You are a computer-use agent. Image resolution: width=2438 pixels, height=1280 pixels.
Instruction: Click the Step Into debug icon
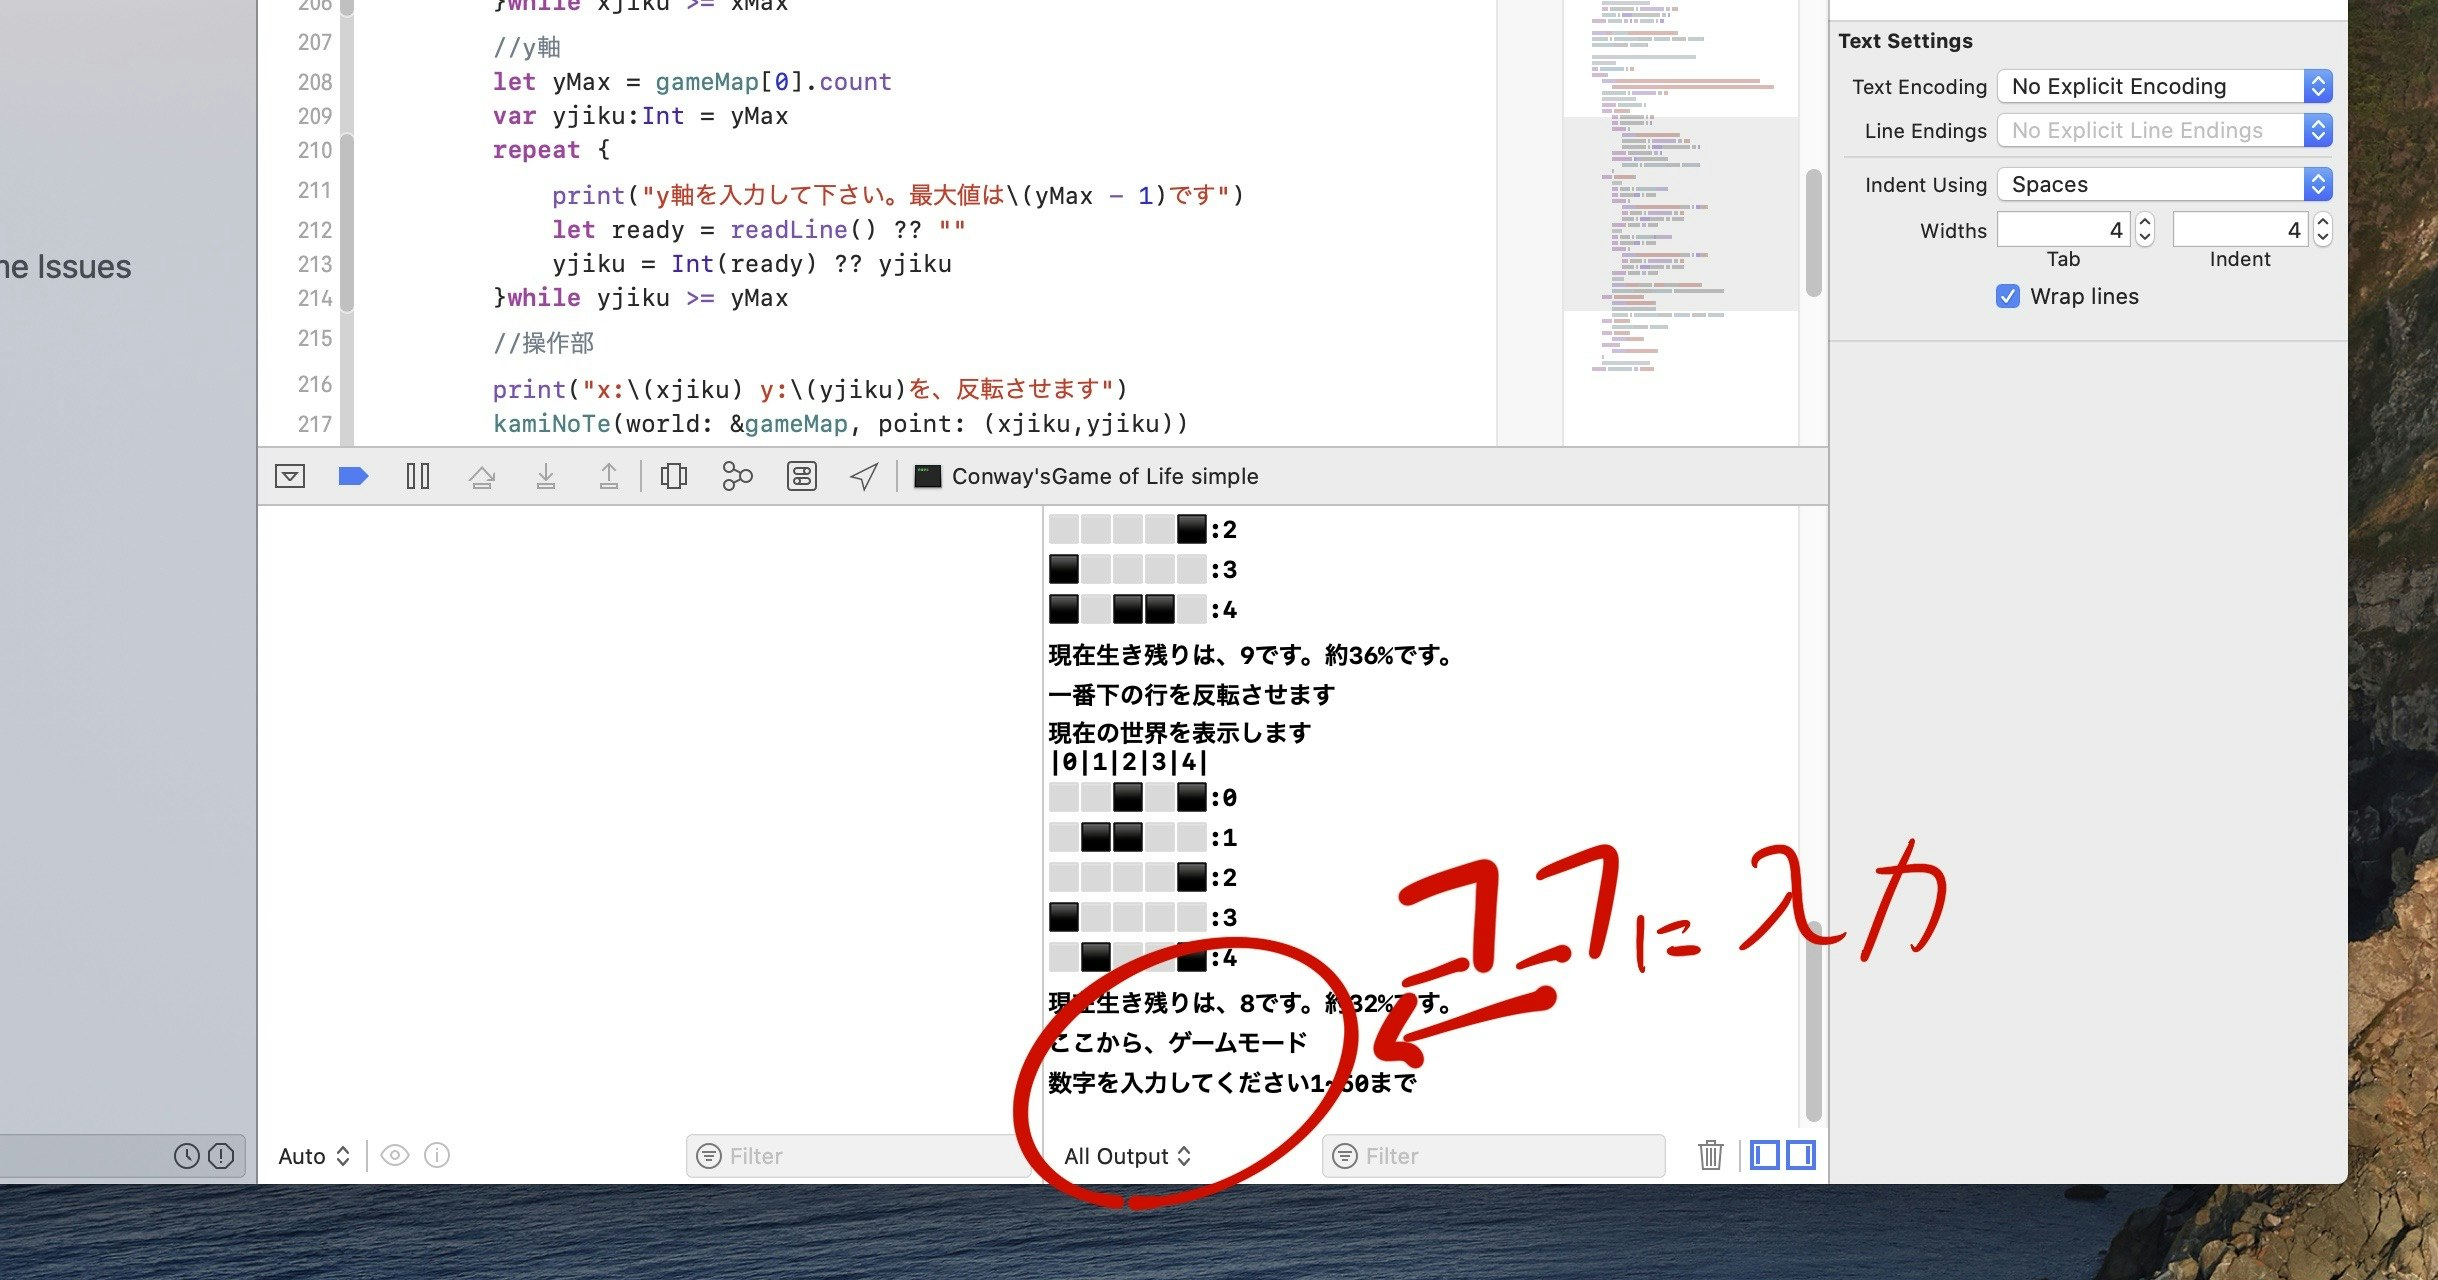tap(545, 476)
